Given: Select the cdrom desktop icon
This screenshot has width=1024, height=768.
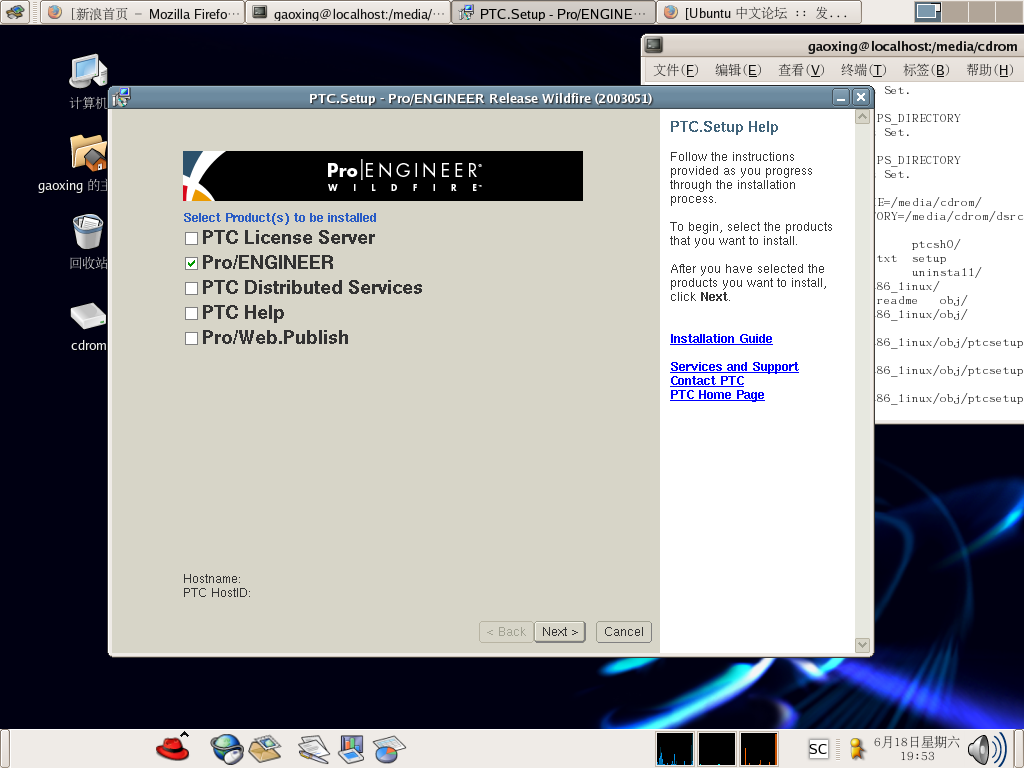Looking at the screenshot, I should coord(88,327).
